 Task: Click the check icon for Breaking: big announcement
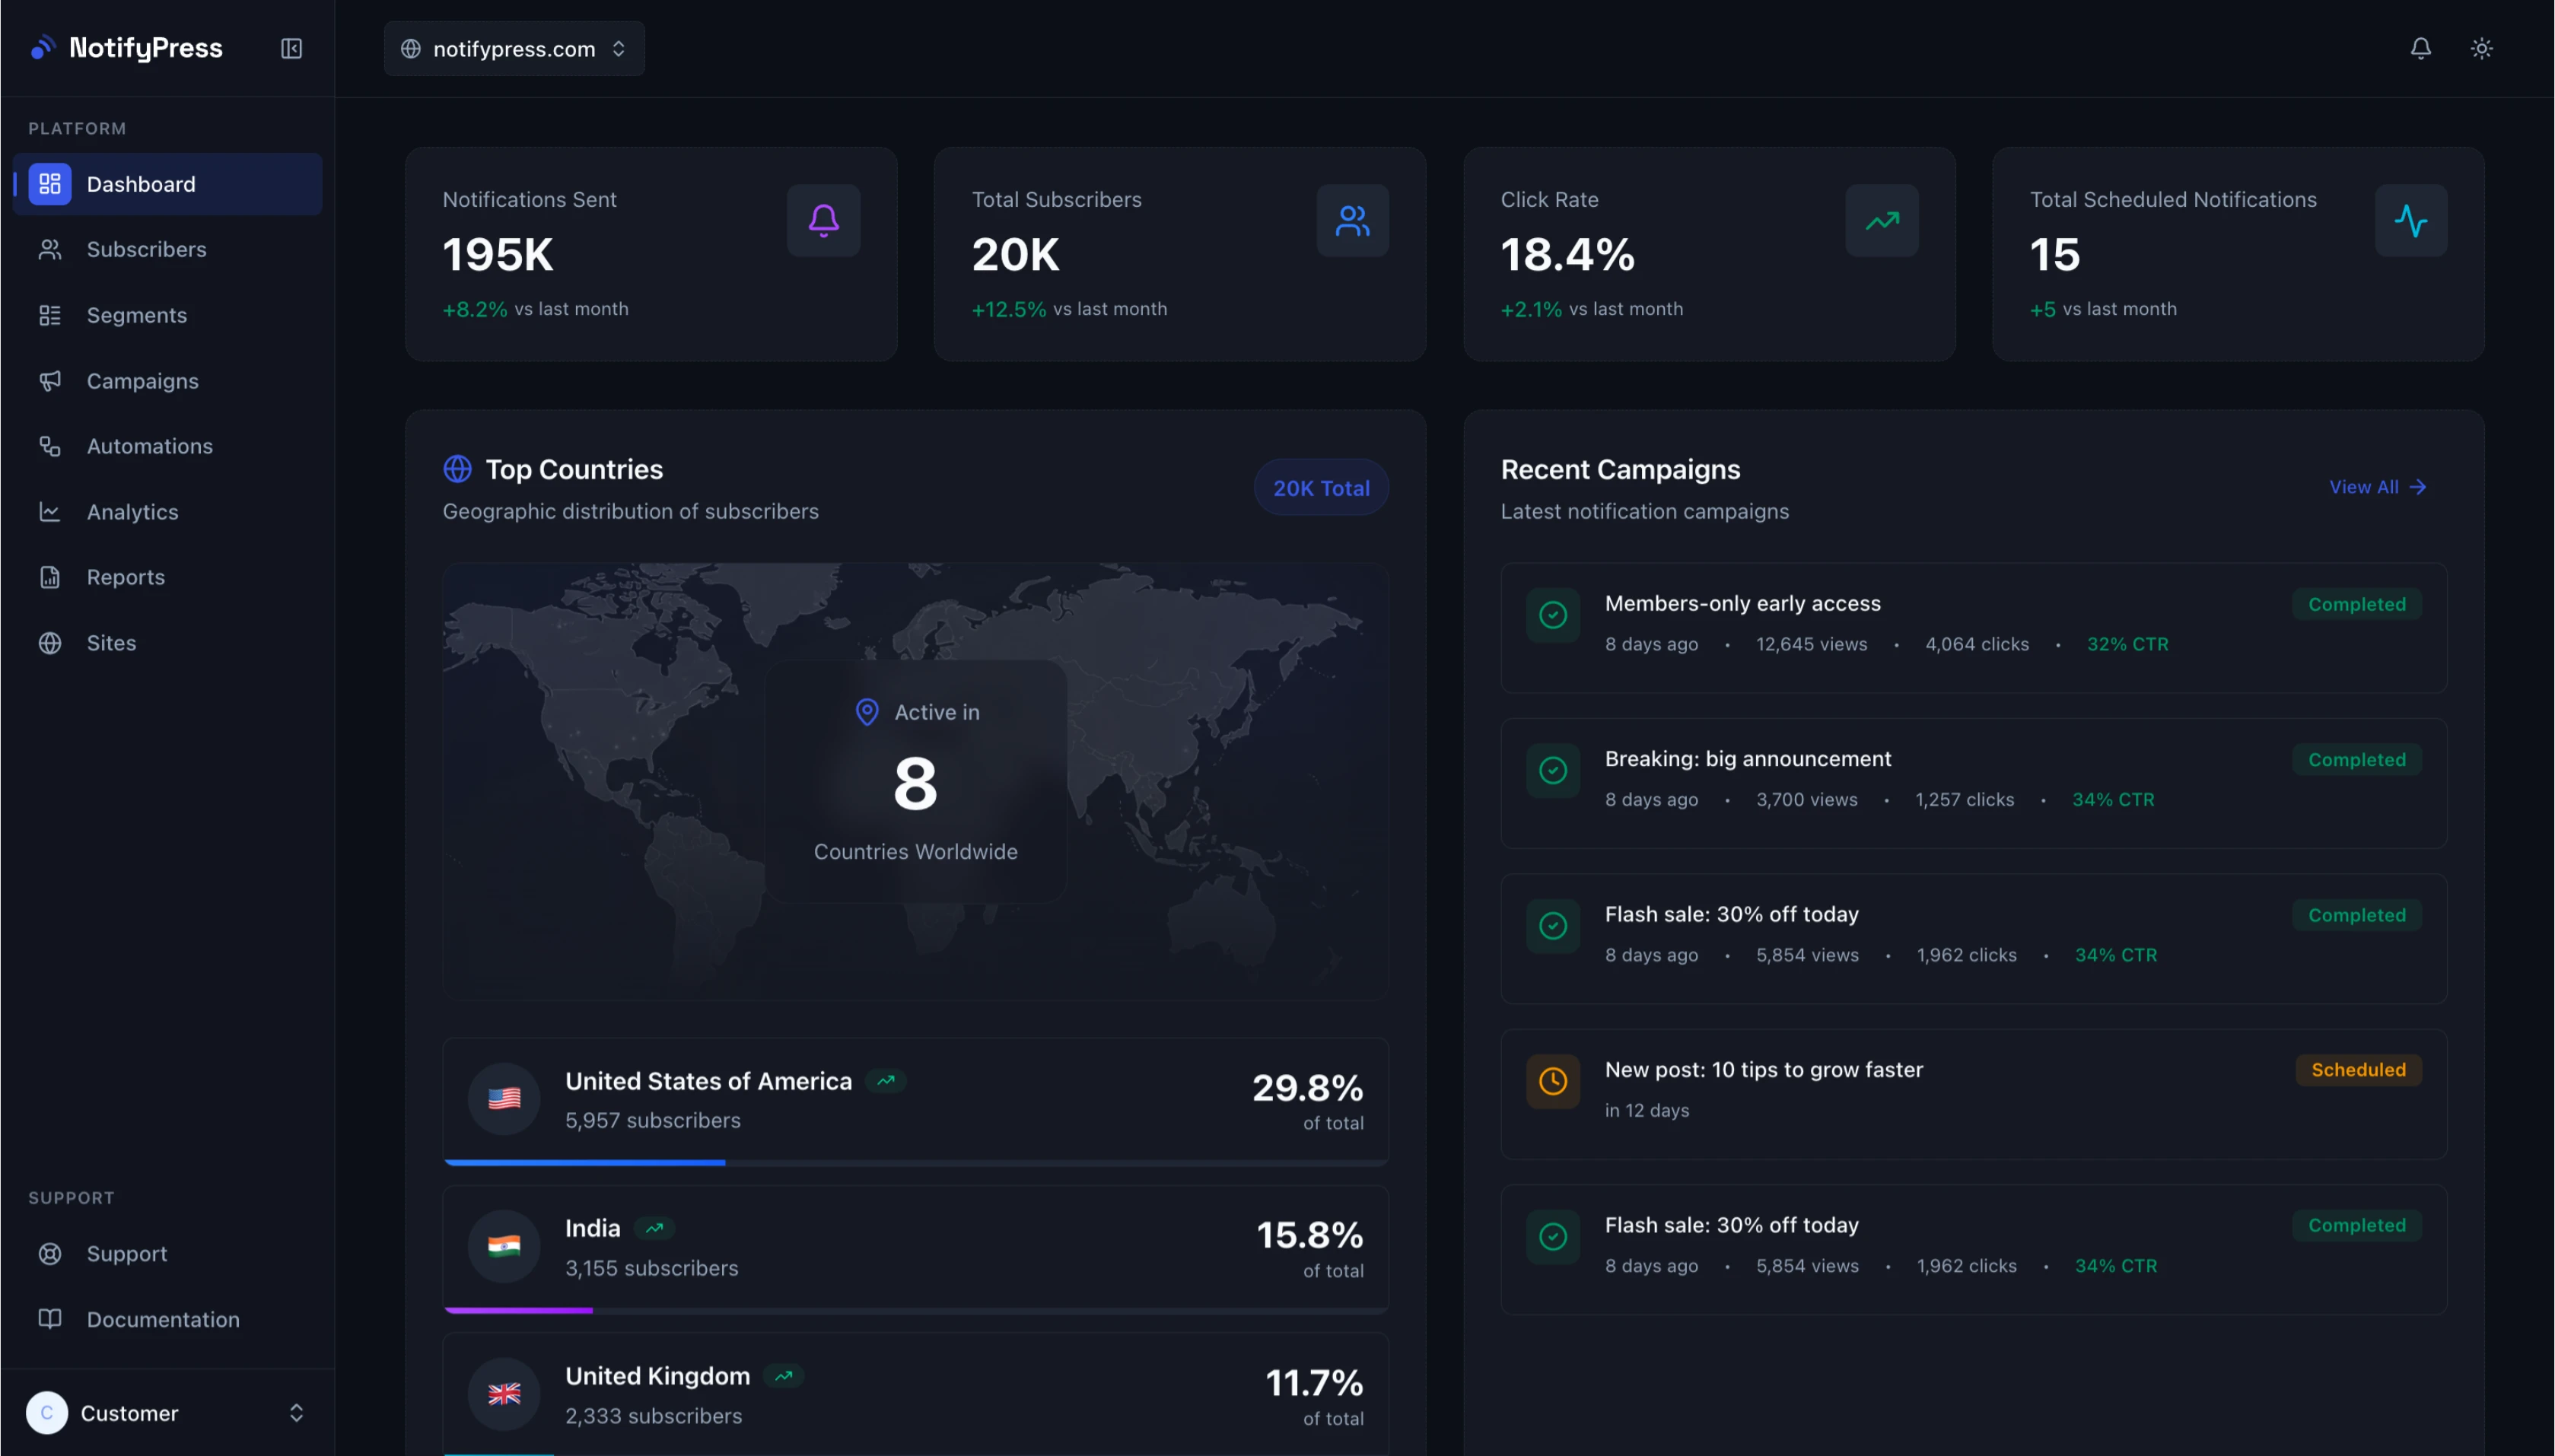point(1552,770)
